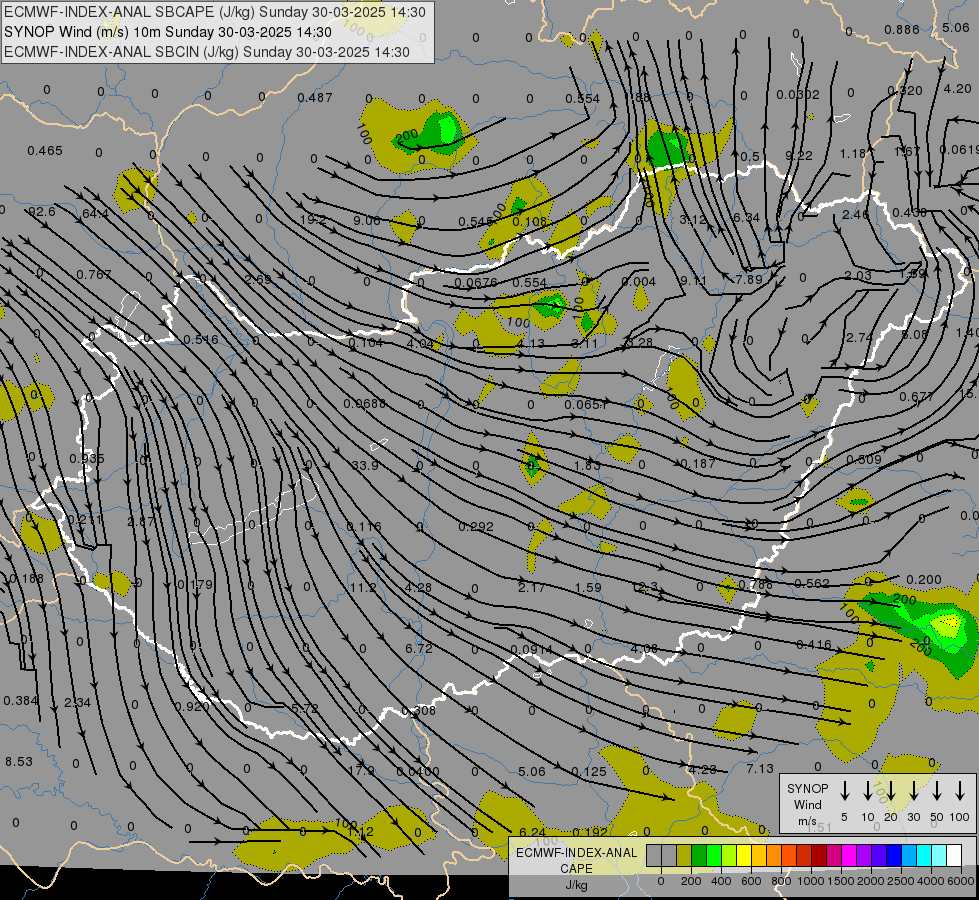The image size is (979, 900).
Task: Click the SYNOP Wind 10m title line
Action: click(x=168, y=32)
